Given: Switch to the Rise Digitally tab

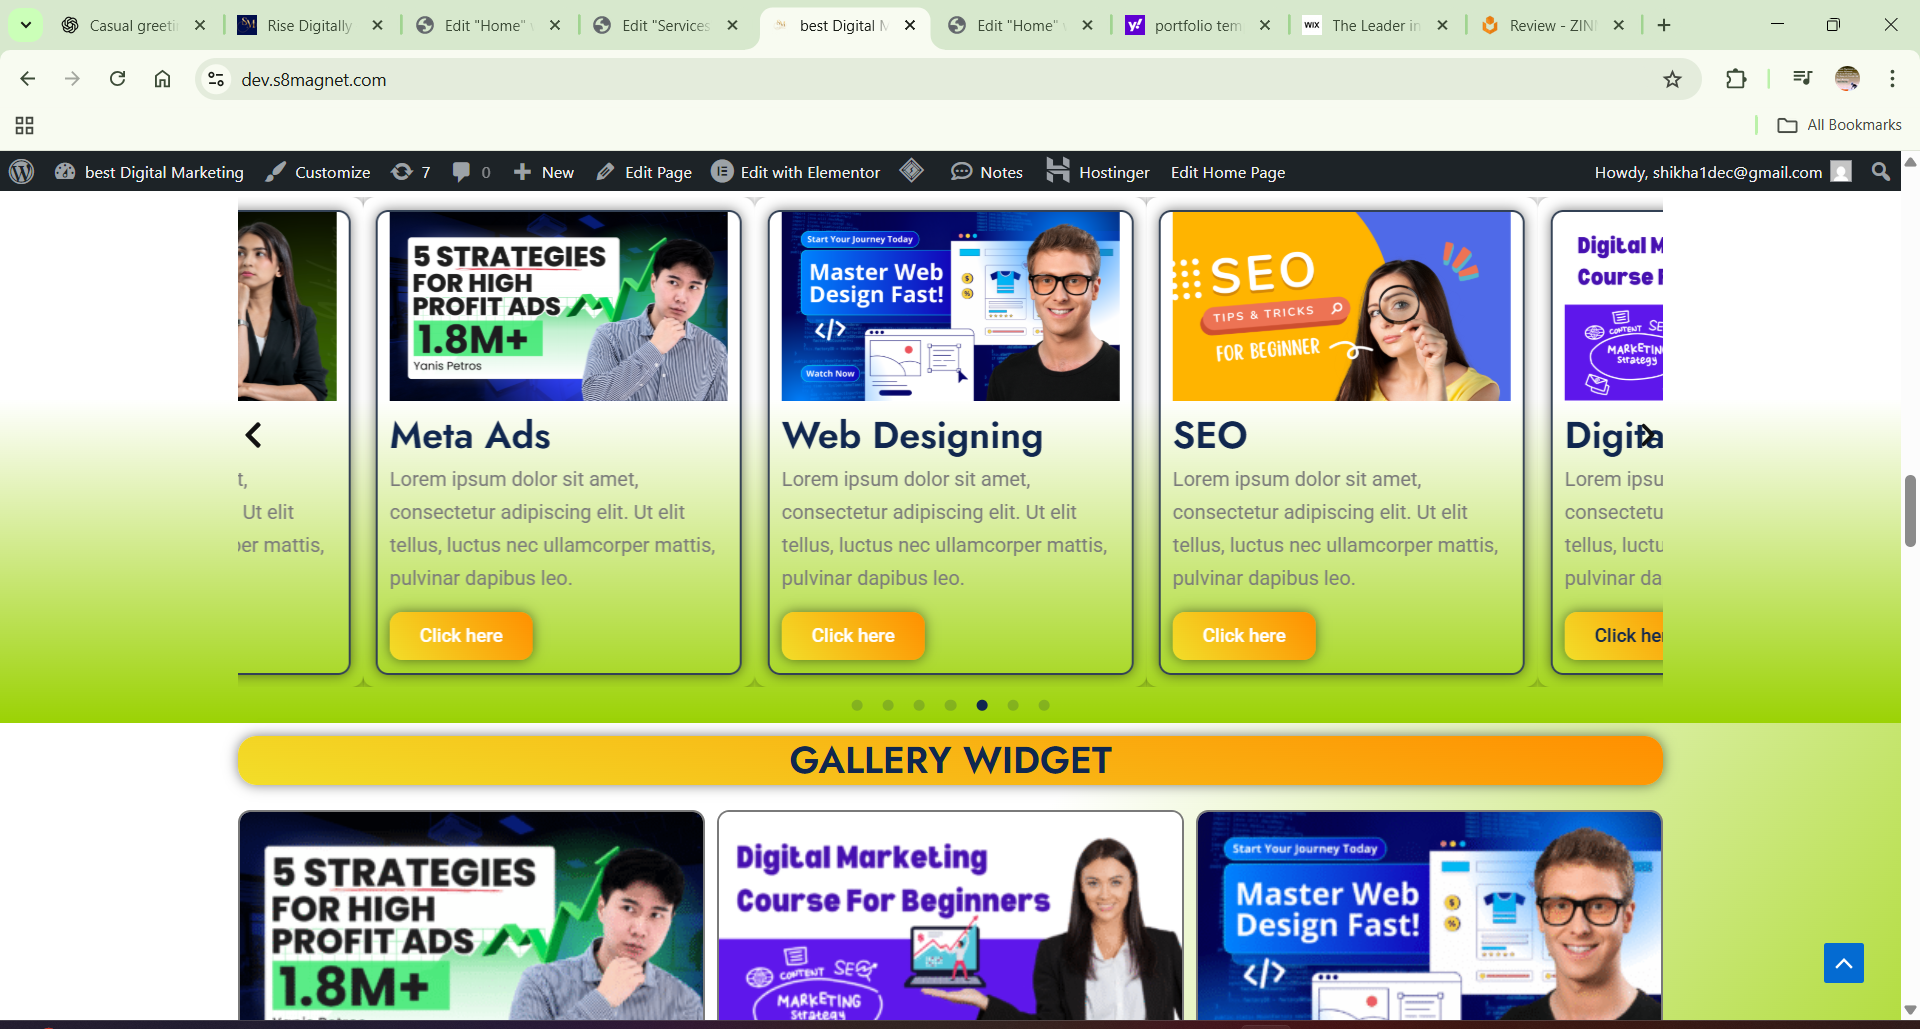Looking at the screenshot, I should point(310,25).
